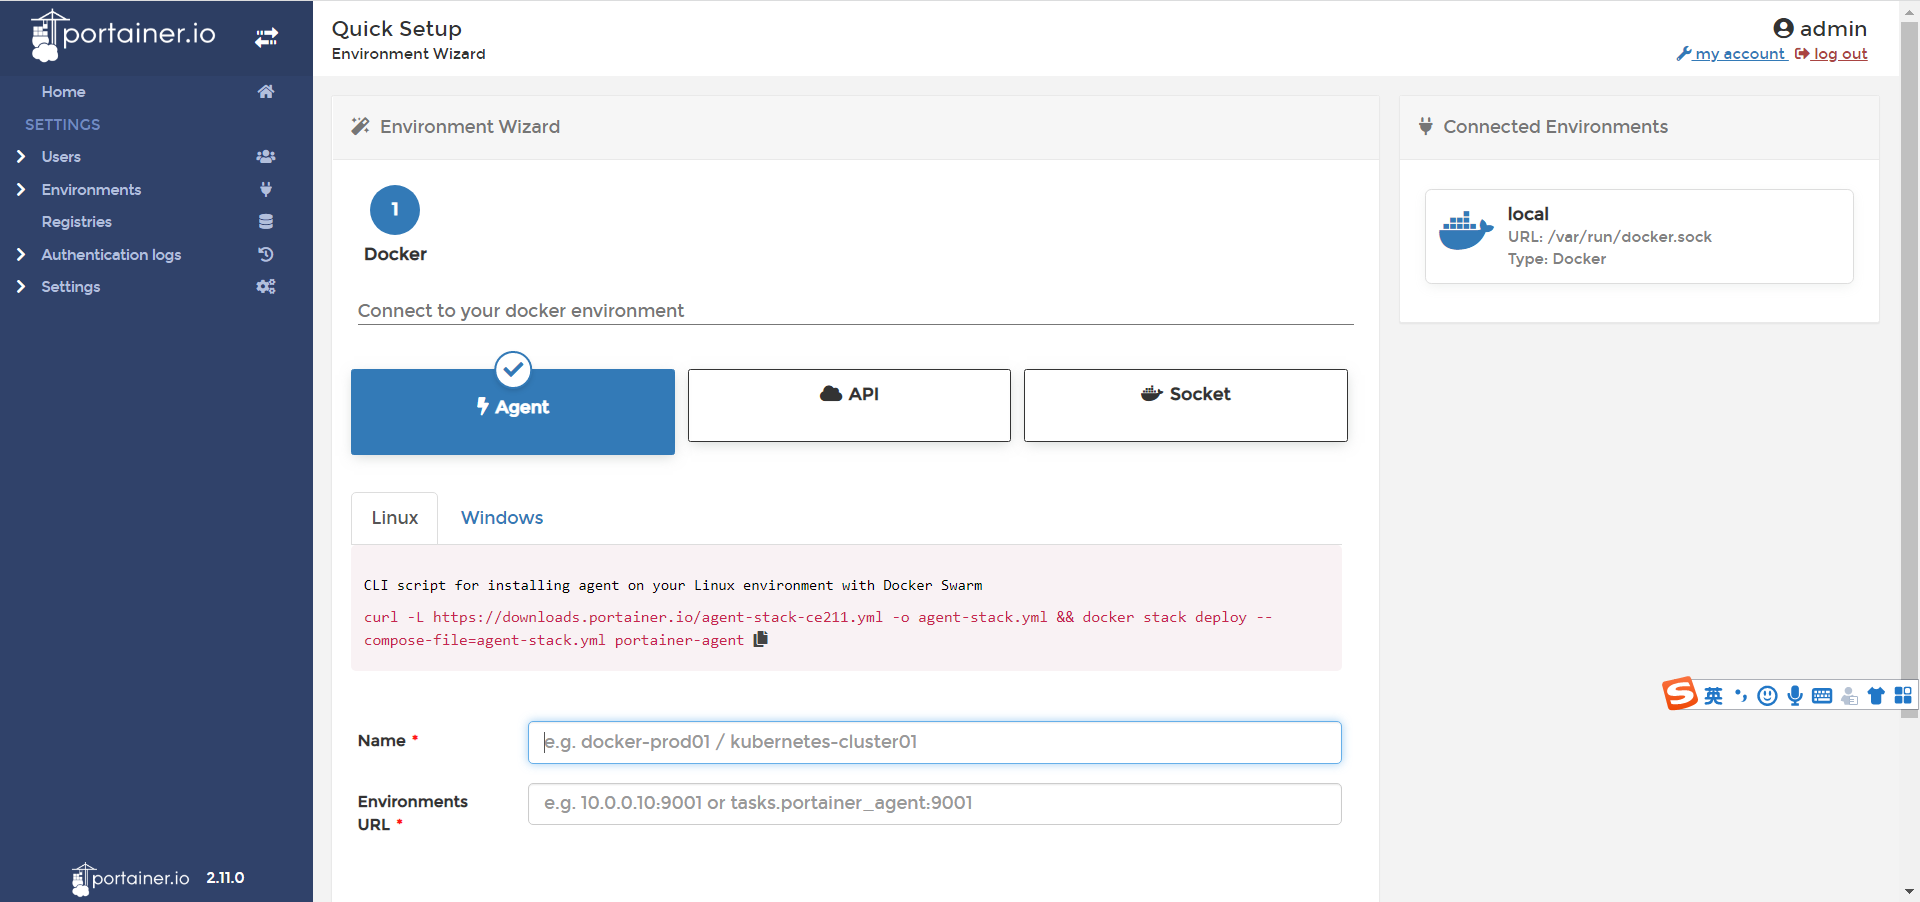
Task: Select the Agent connection option
Action: pyautogui.click(x=513, y=412)
